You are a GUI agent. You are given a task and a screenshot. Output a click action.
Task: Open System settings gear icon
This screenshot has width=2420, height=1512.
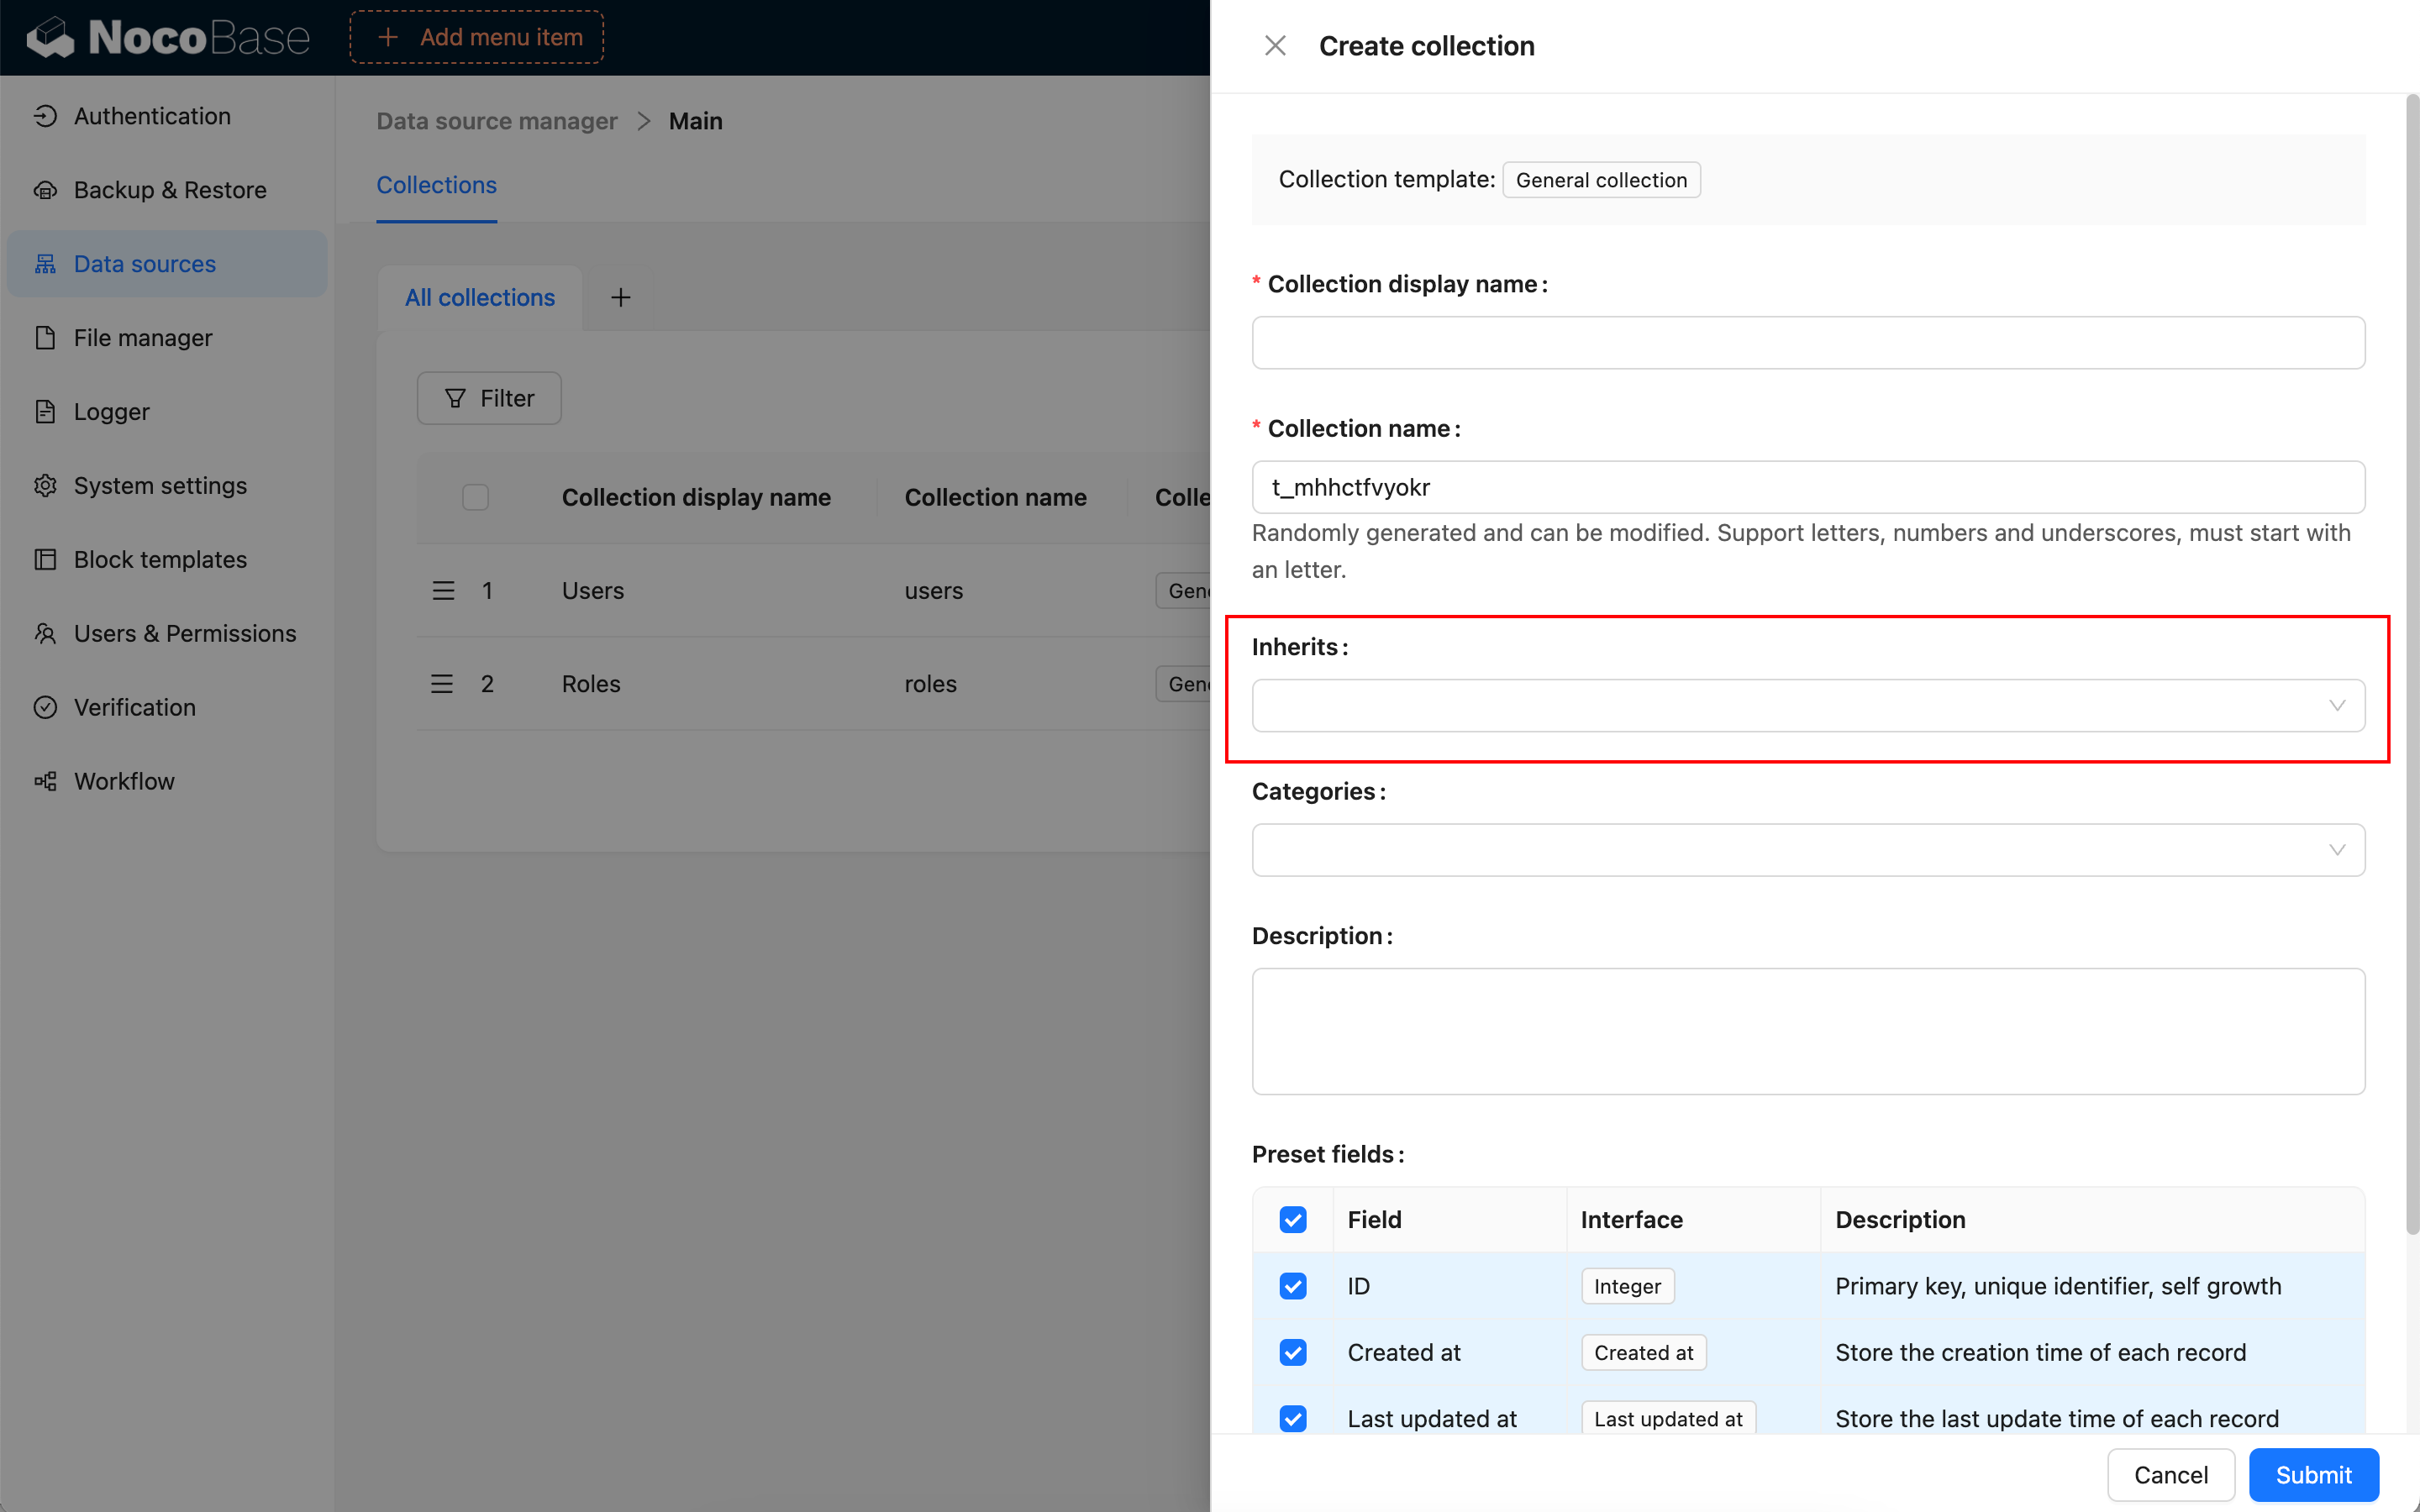(45, 486)
